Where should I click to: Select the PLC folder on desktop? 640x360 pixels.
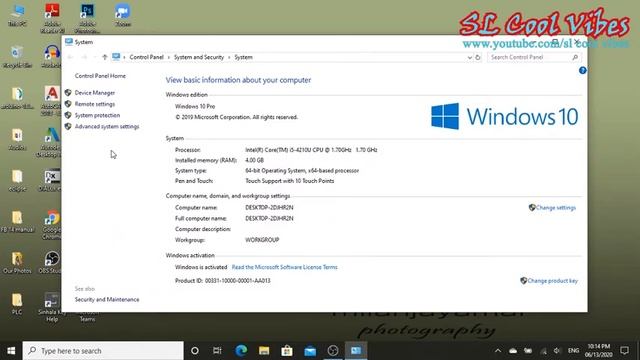[17, 304]
